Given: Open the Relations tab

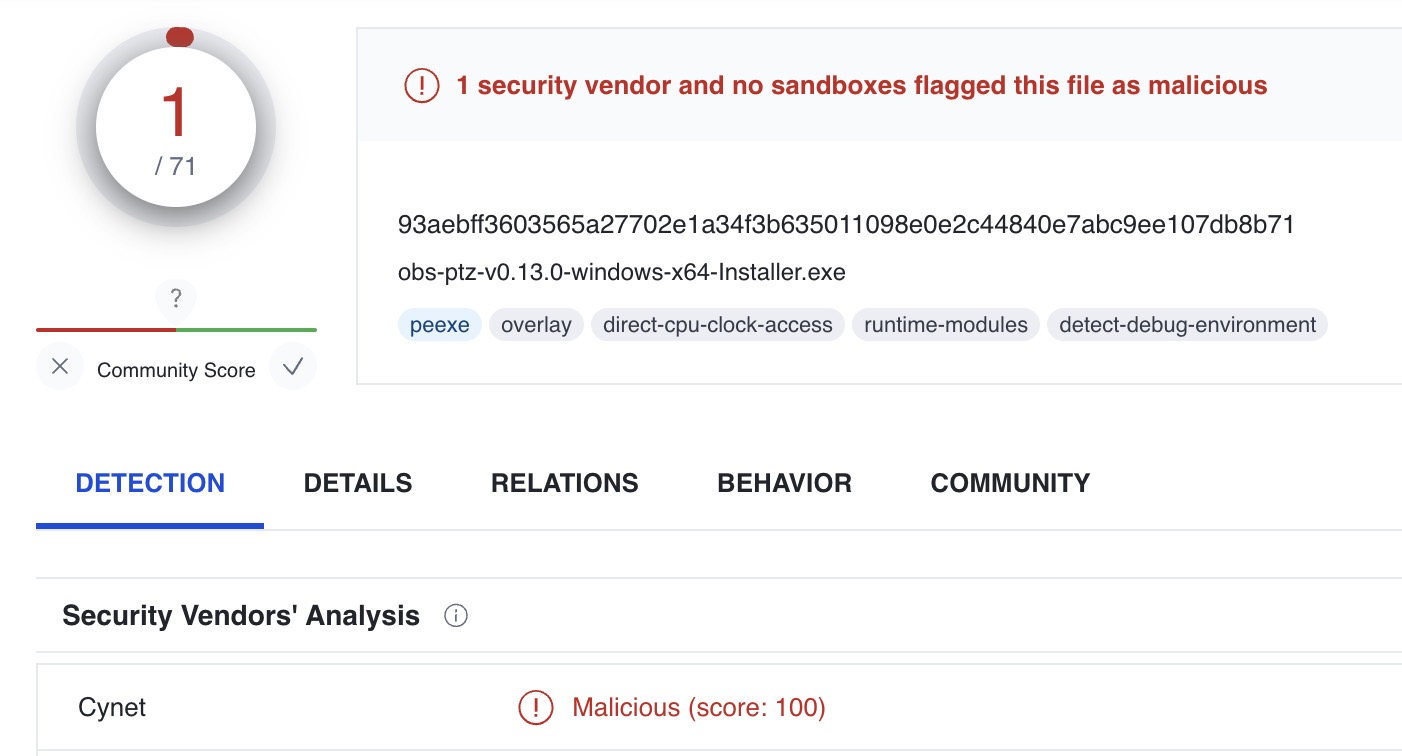Looking at the screenshot, I should pyautogui.click(x=564, y=483).
